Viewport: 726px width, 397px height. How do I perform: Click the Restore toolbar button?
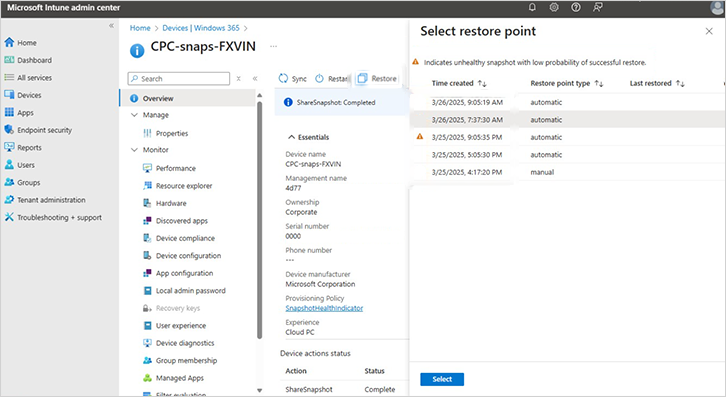point(377,78)
